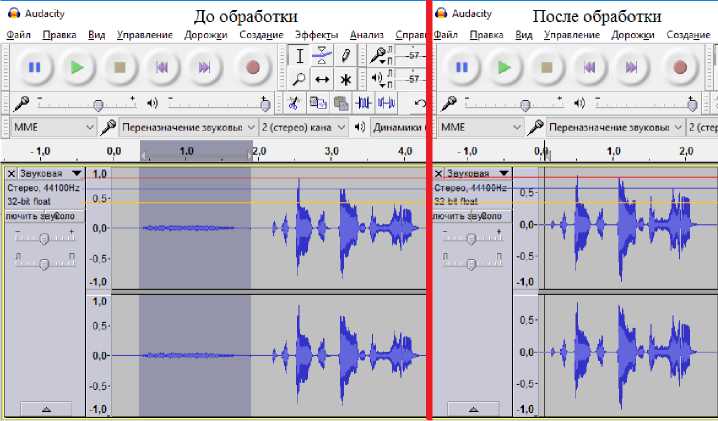Toggle the track Solo button in left window

tap(65, 216)
